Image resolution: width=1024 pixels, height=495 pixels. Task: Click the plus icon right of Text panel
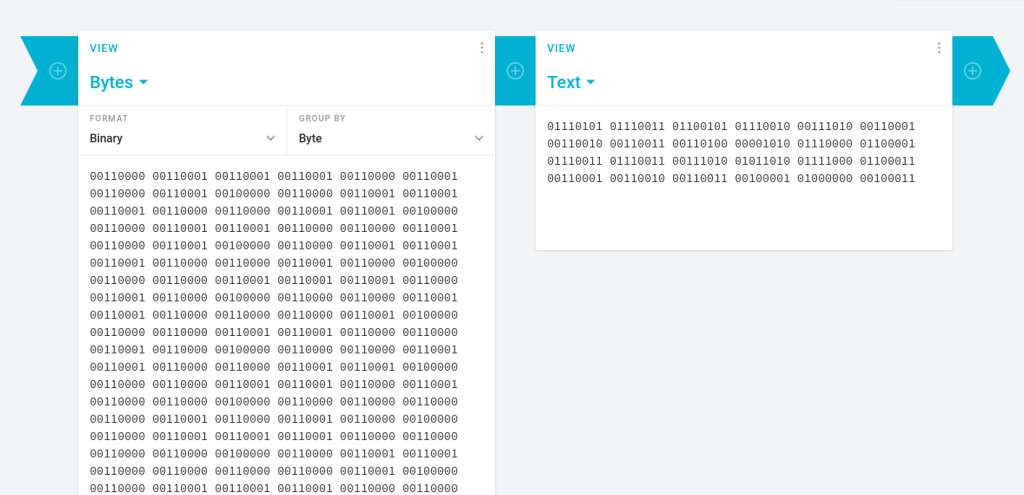pyautogui.click(x=972, y=71)
